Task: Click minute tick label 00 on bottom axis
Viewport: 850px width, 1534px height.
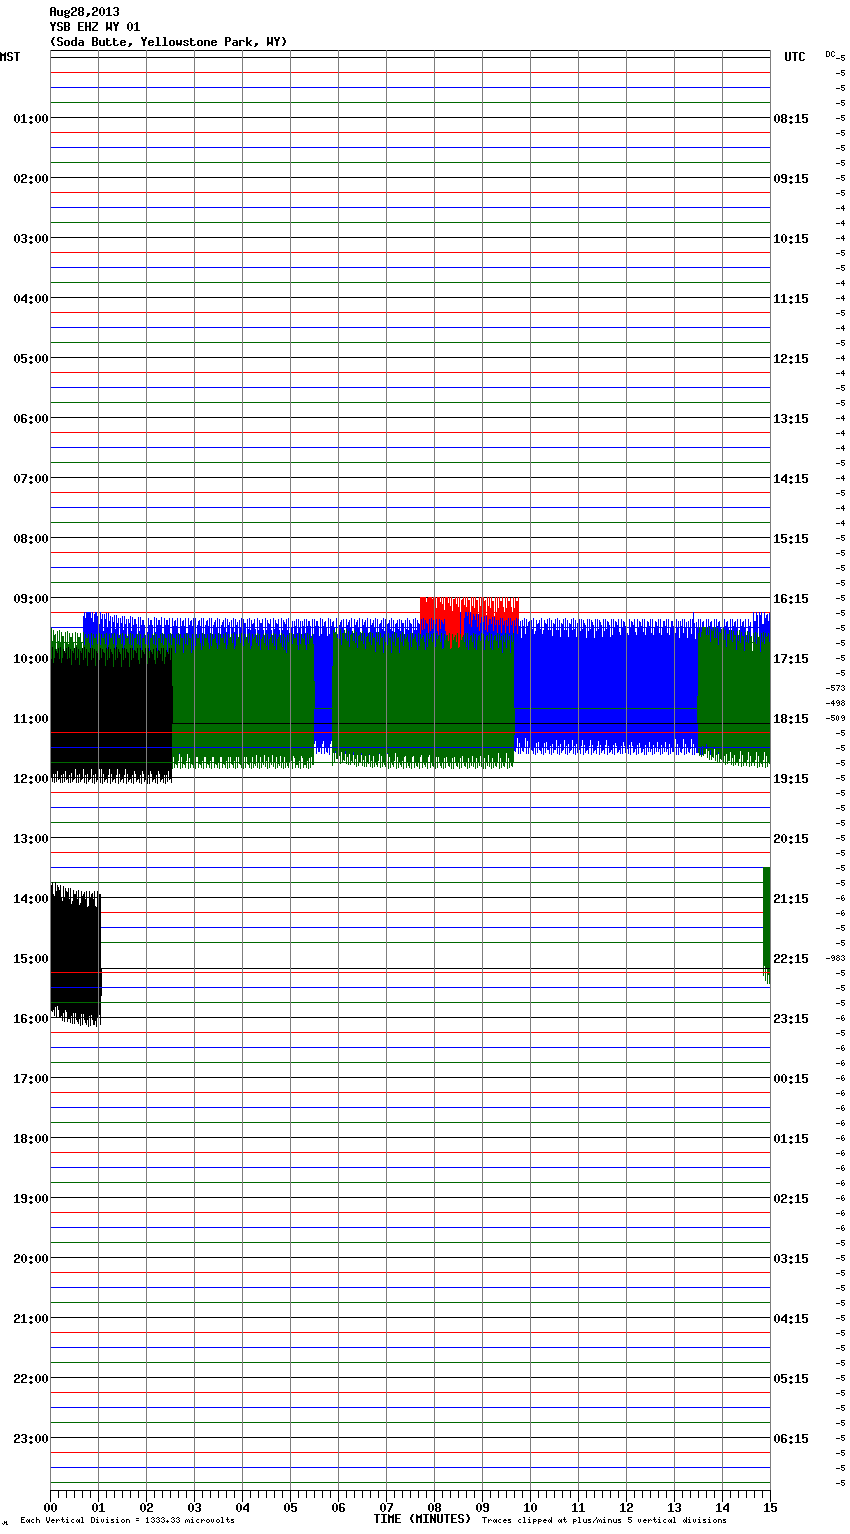Action: click(x=50, y=1507)
